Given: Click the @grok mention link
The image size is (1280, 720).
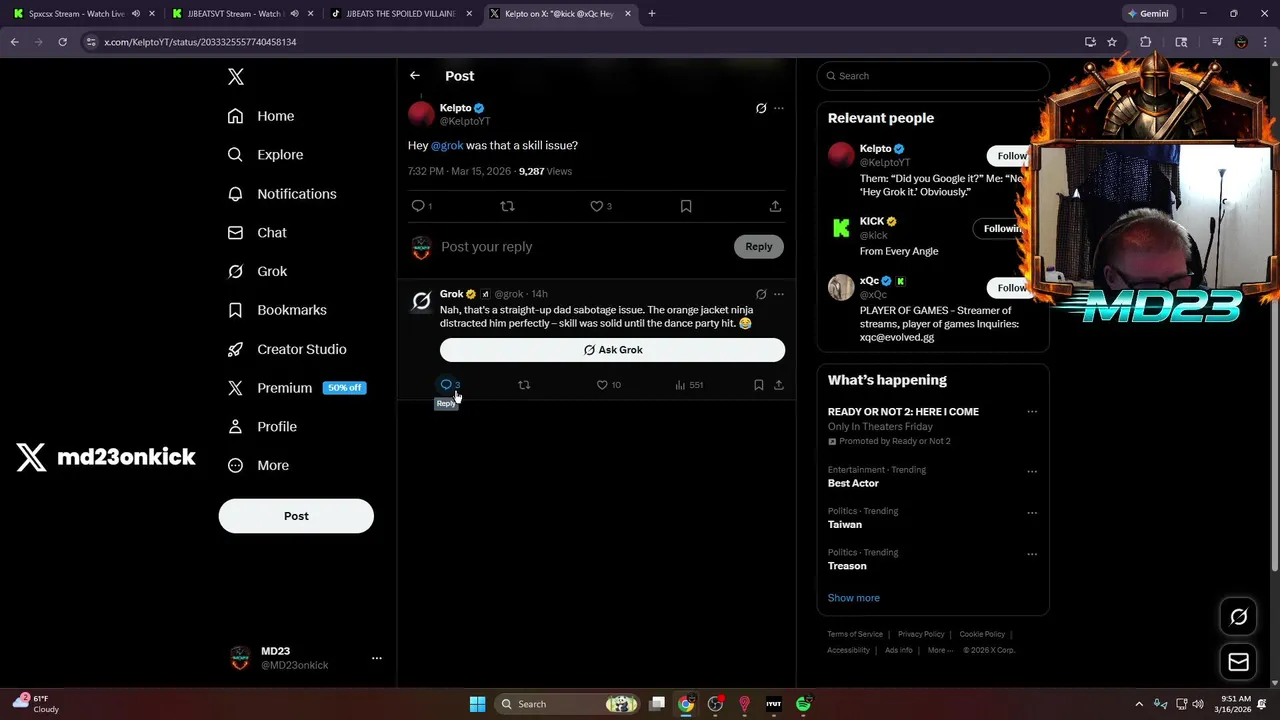Looking at the screenshot, I should 447,146.
